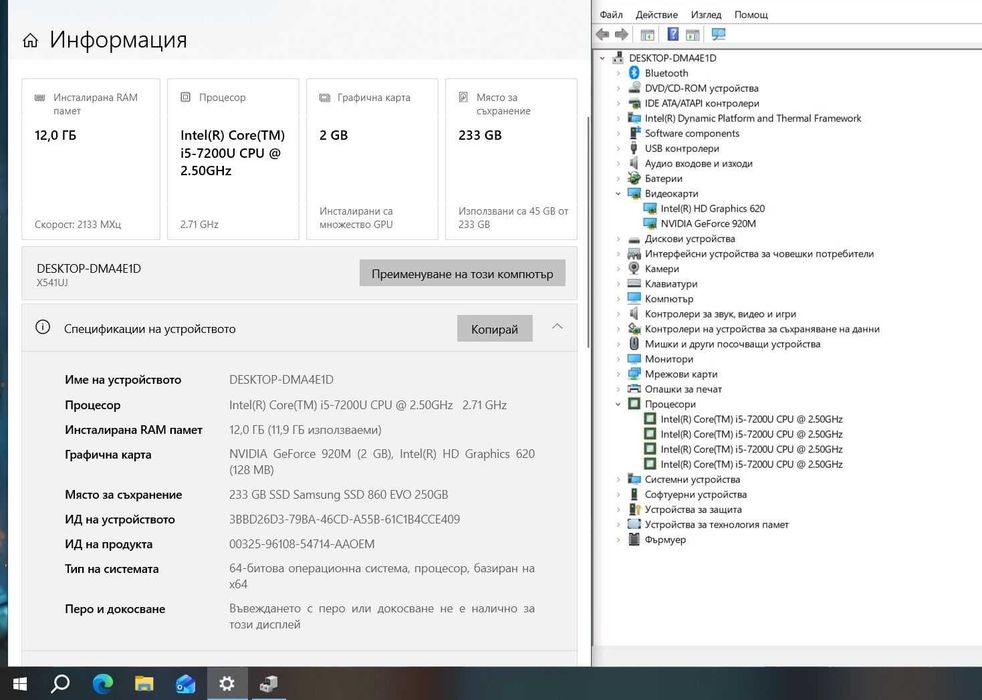Click 233 GB SSD Samsung SSD 860 EVO text
This screenshot has width=982, height=700.
point(338,495)
